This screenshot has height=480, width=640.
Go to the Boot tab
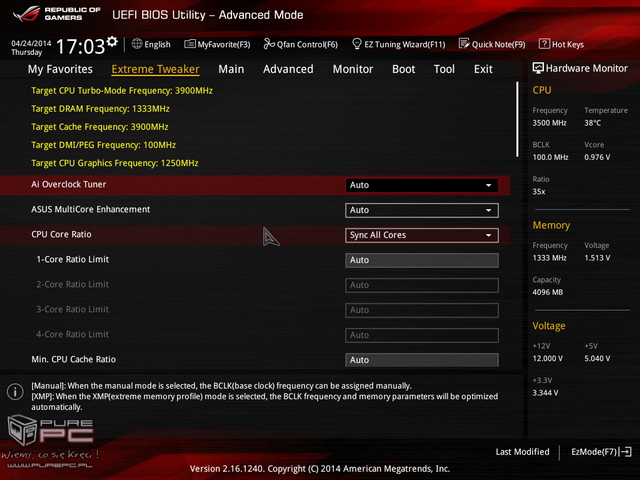click(403, 69)
